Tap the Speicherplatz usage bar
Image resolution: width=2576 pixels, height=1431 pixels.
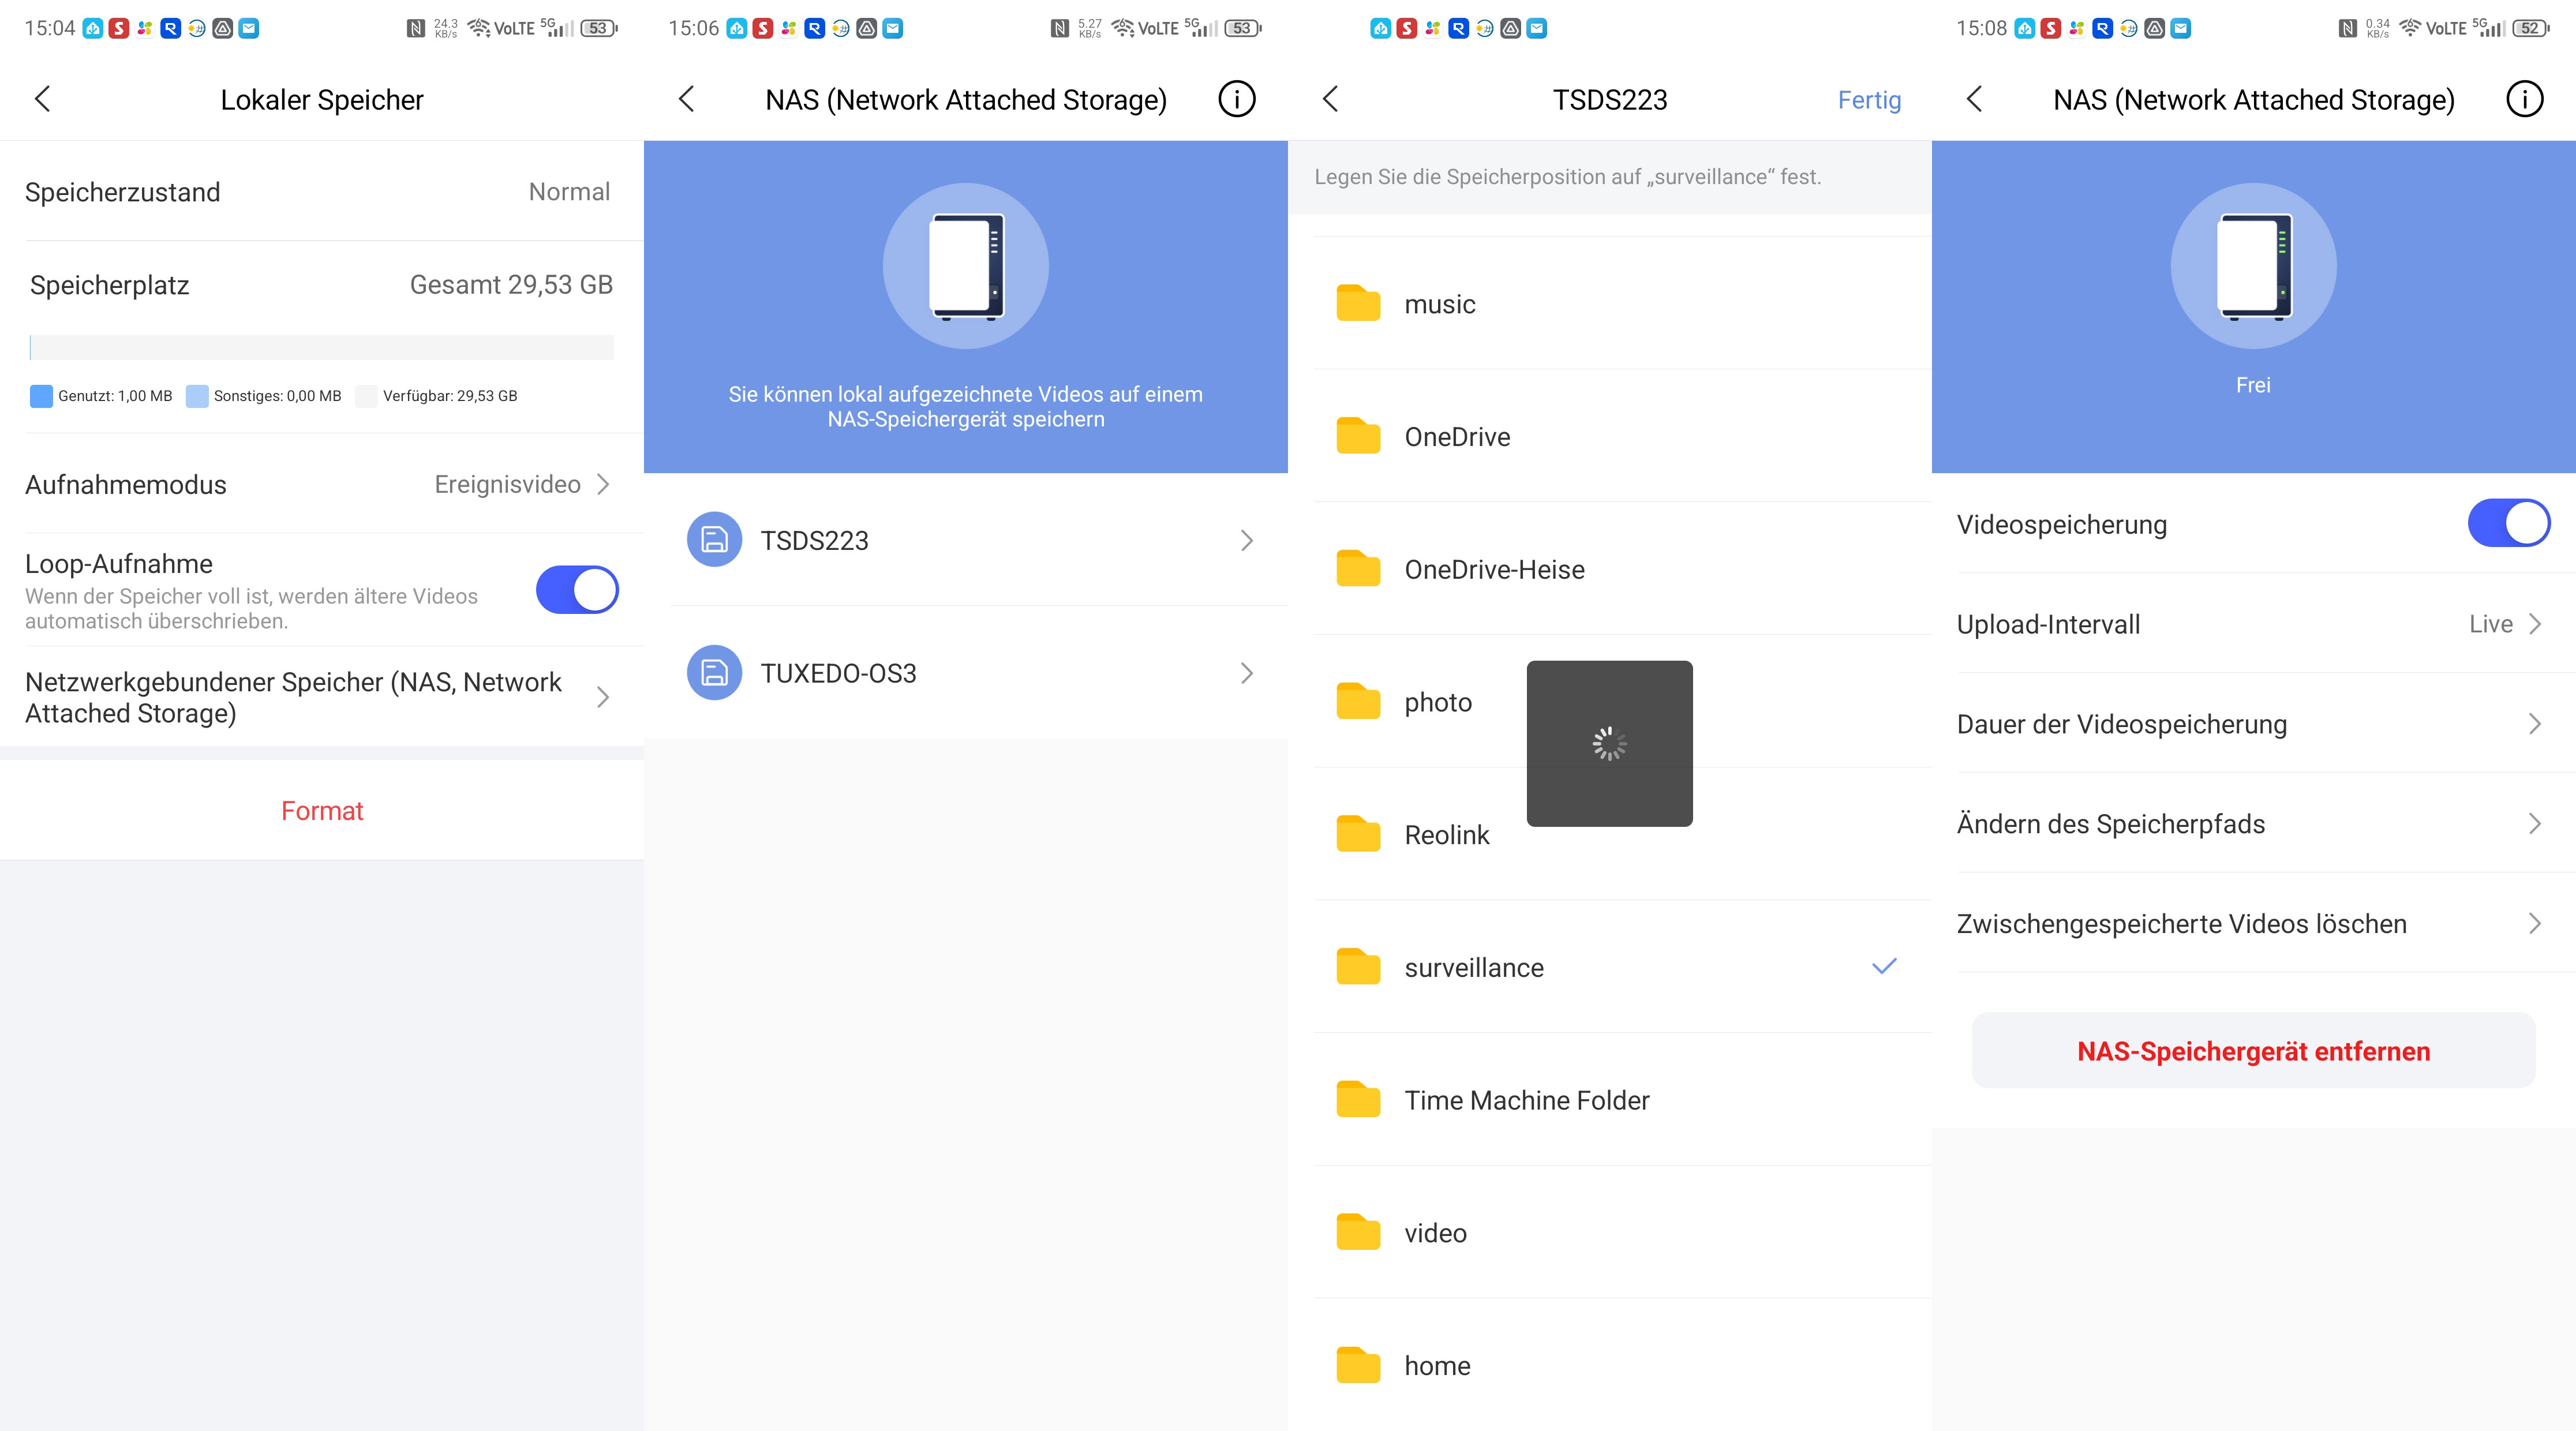(x=322, y=347)
